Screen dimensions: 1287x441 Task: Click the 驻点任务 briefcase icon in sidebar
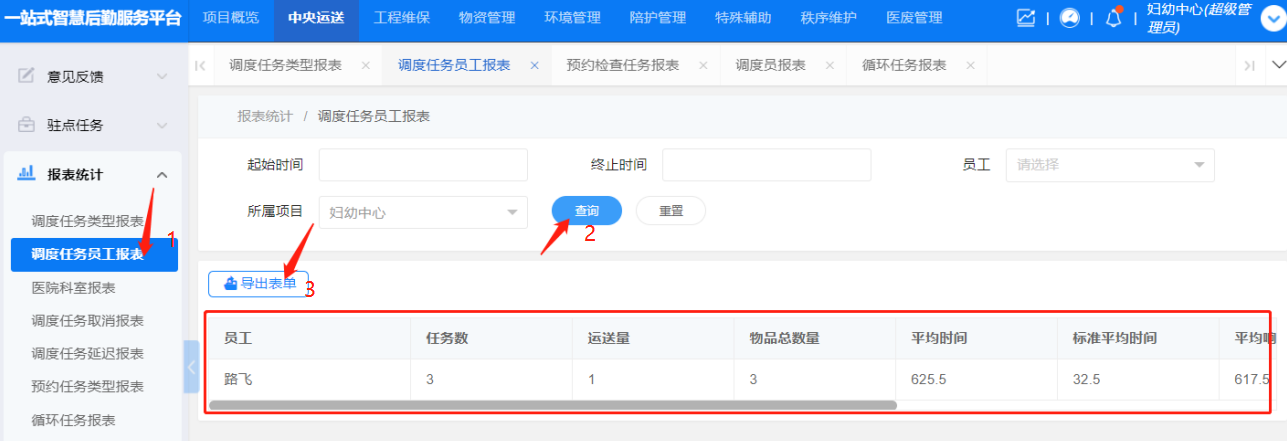tap(27, 125)
